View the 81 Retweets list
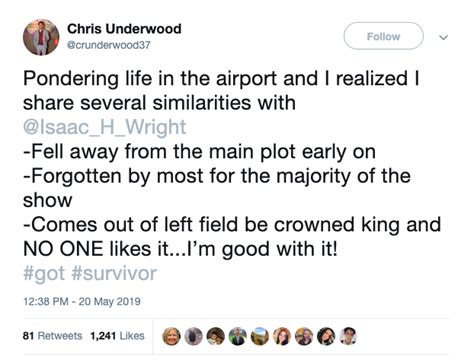The image size is (474, 360). coord(52,336)
